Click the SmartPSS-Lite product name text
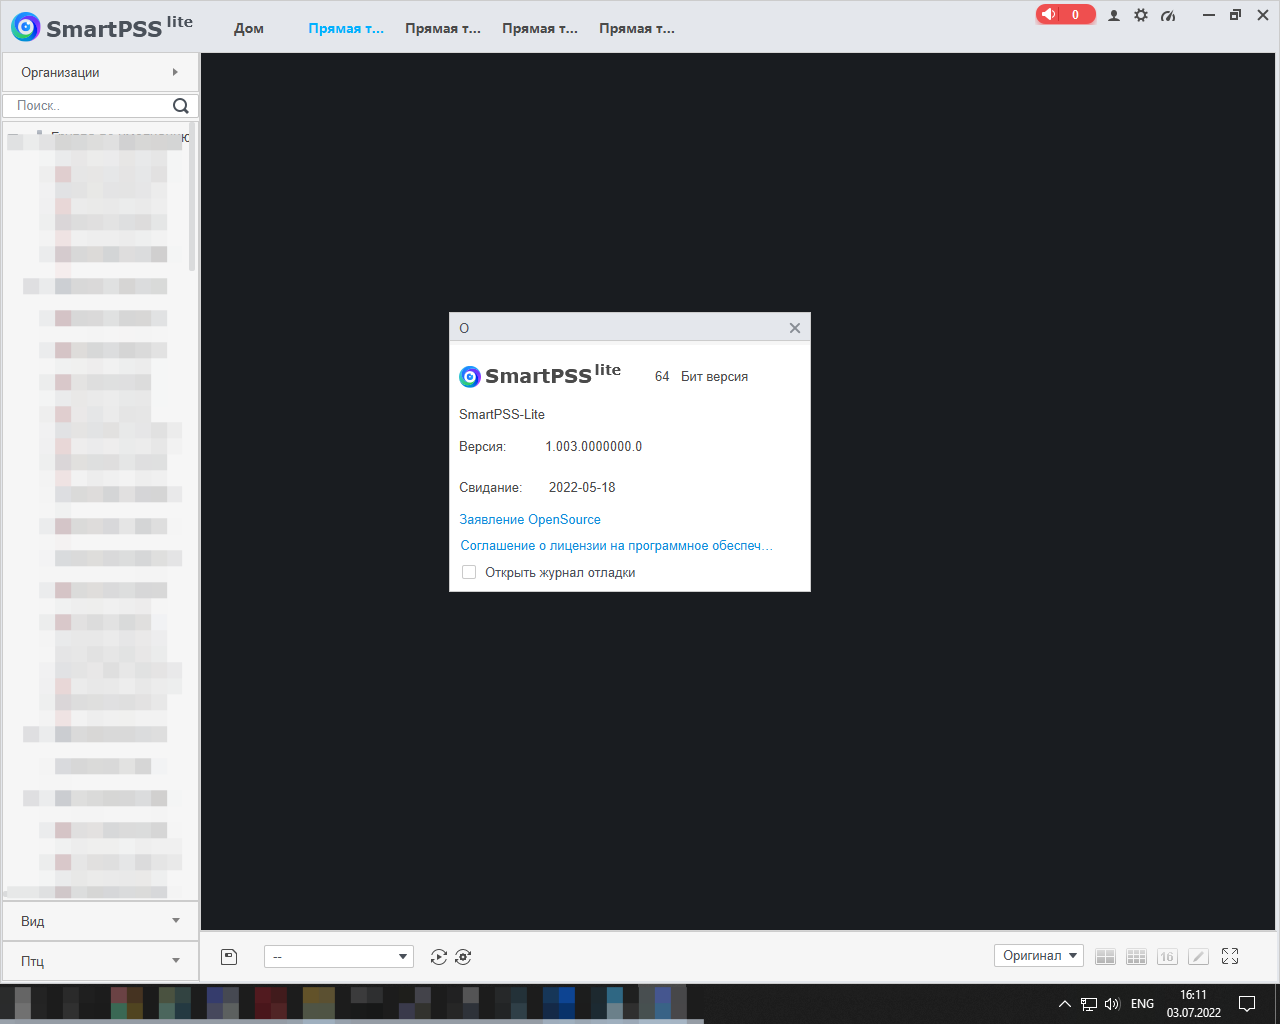The image size is (1280, 1024). [x=502, y=414]
